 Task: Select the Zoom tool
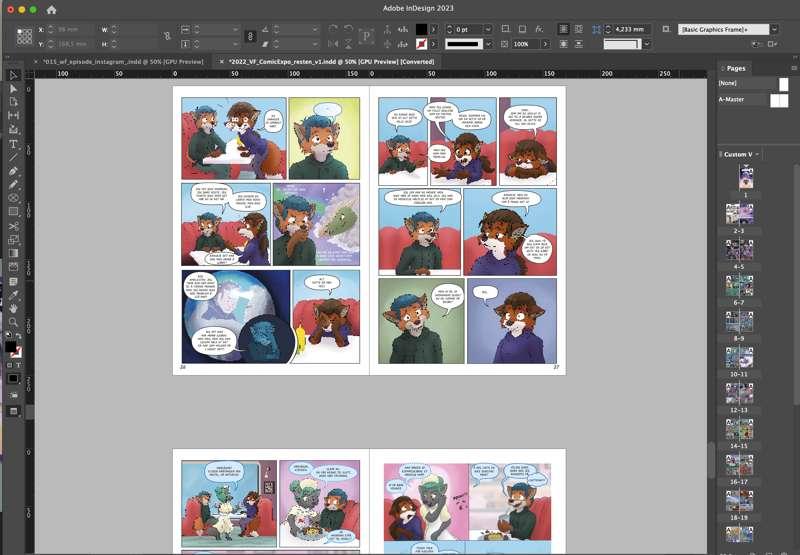13,322
